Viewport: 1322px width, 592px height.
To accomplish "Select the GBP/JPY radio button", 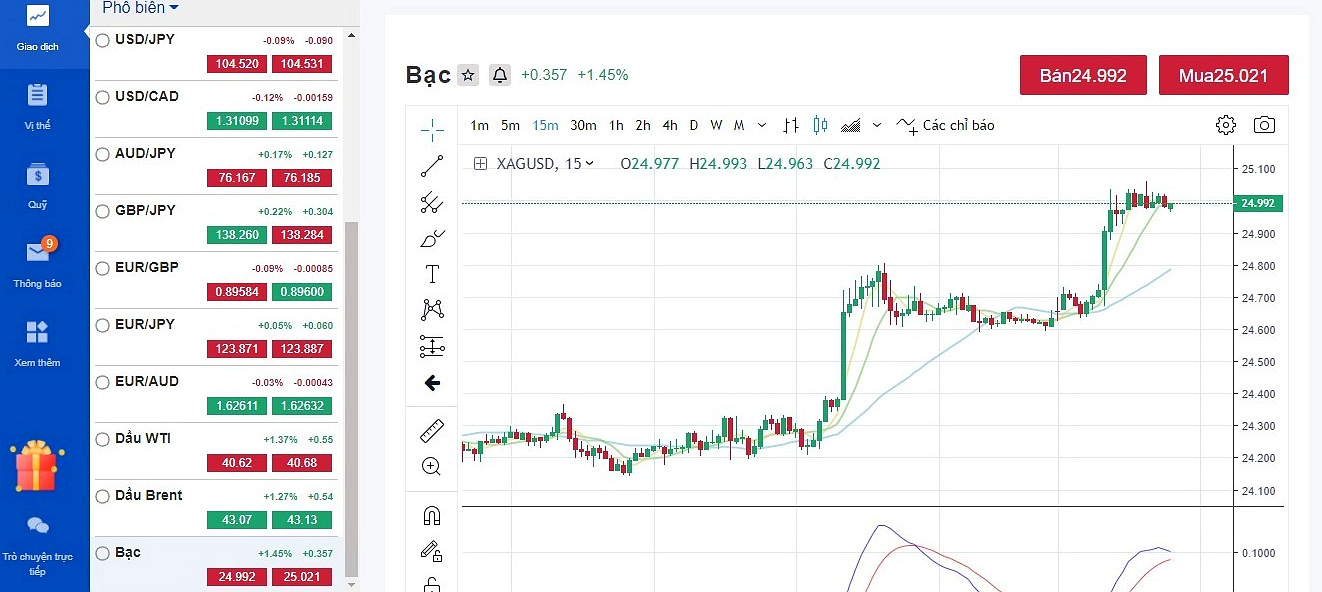I will [x=102, y=211].
